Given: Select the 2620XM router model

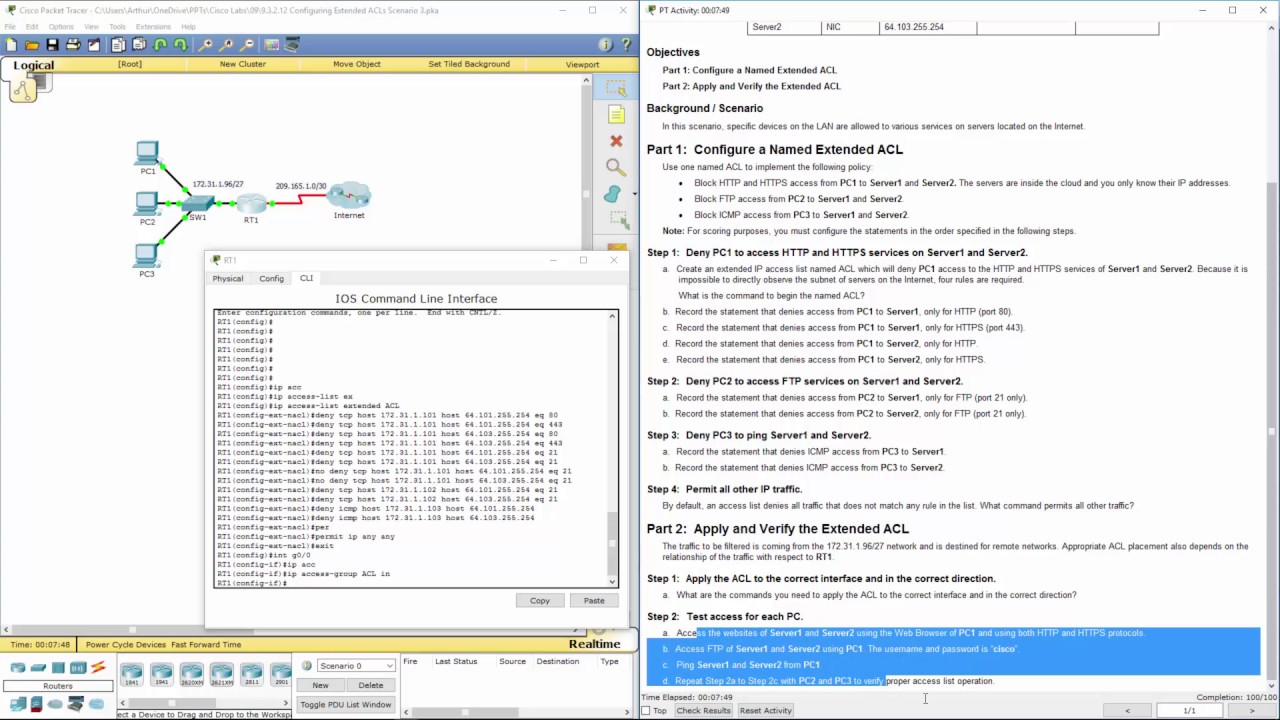Looking at the screenshot, I should 191,674.
